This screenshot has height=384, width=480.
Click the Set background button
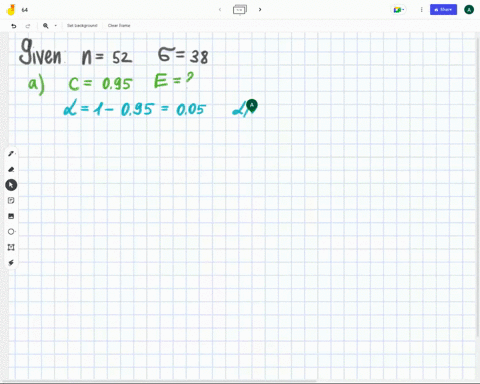(82, 26)
